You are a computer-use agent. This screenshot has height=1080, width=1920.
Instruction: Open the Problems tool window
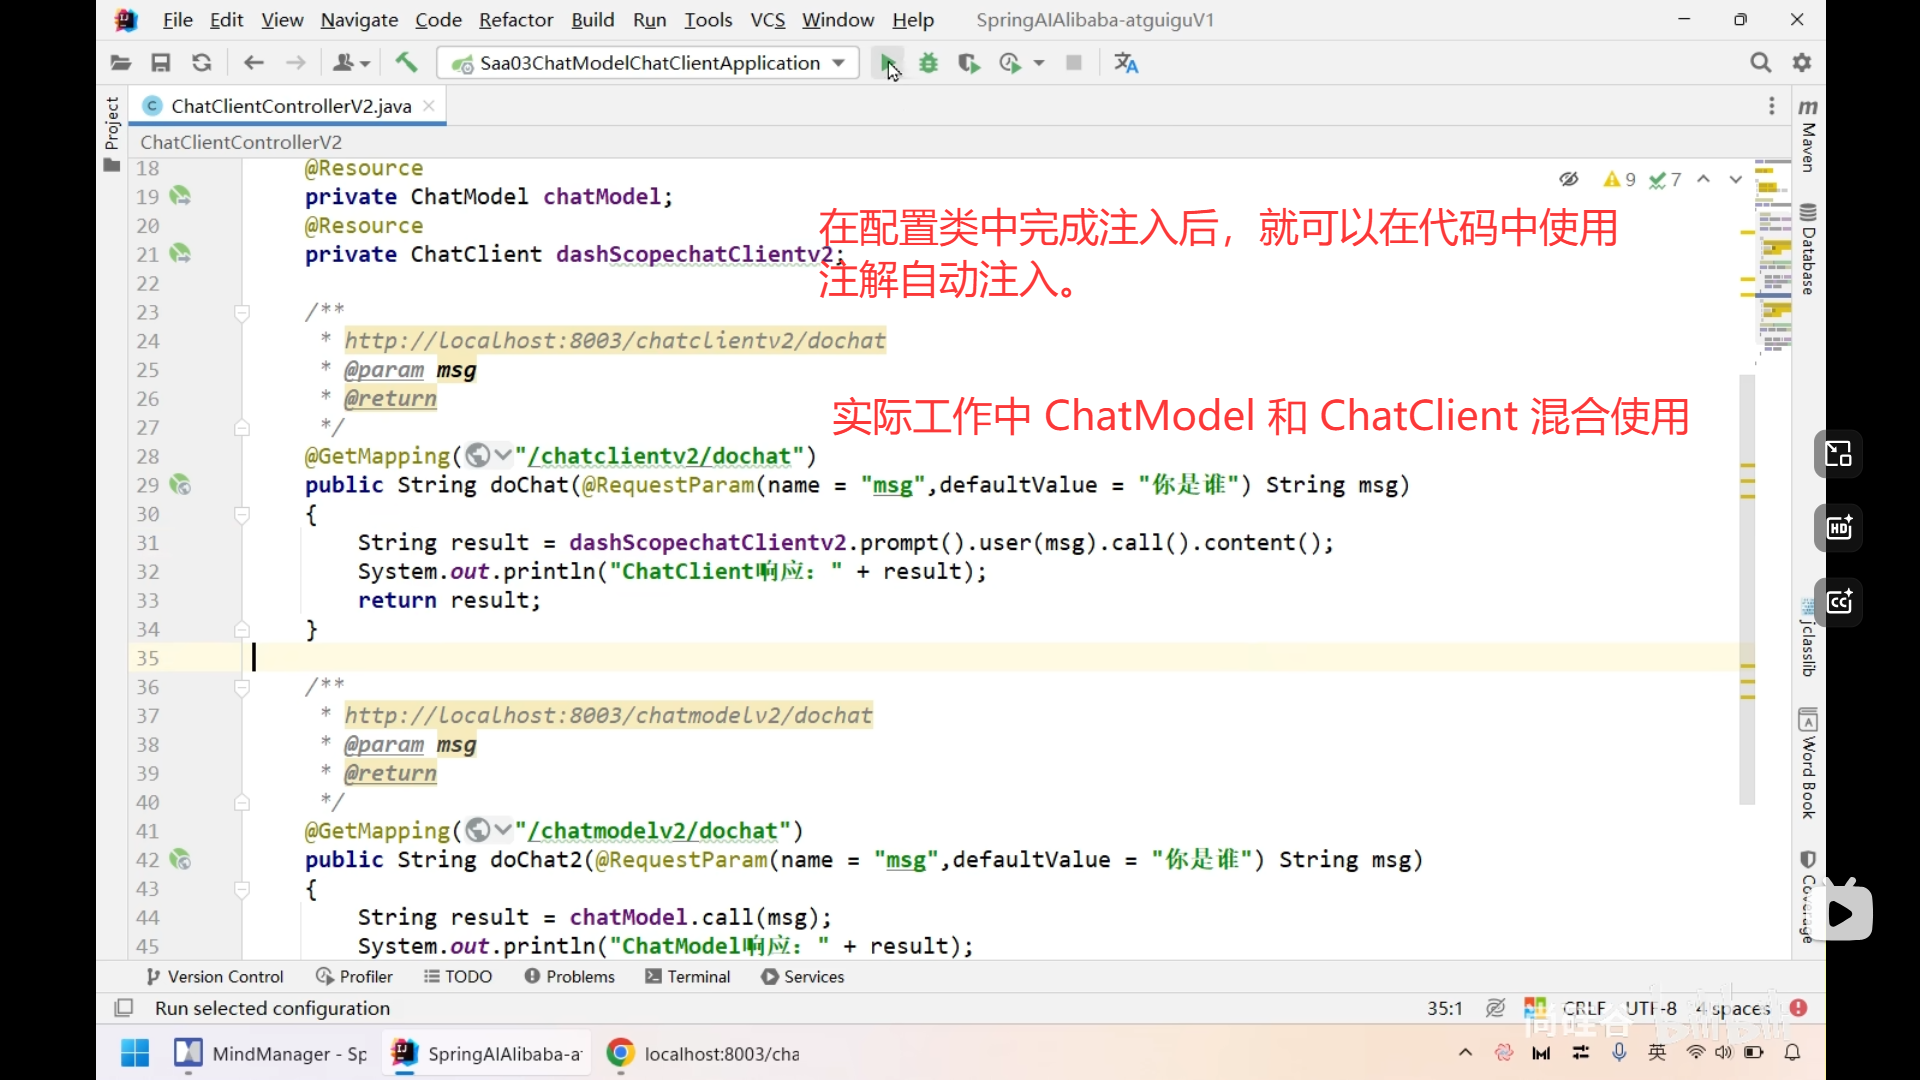570,977
